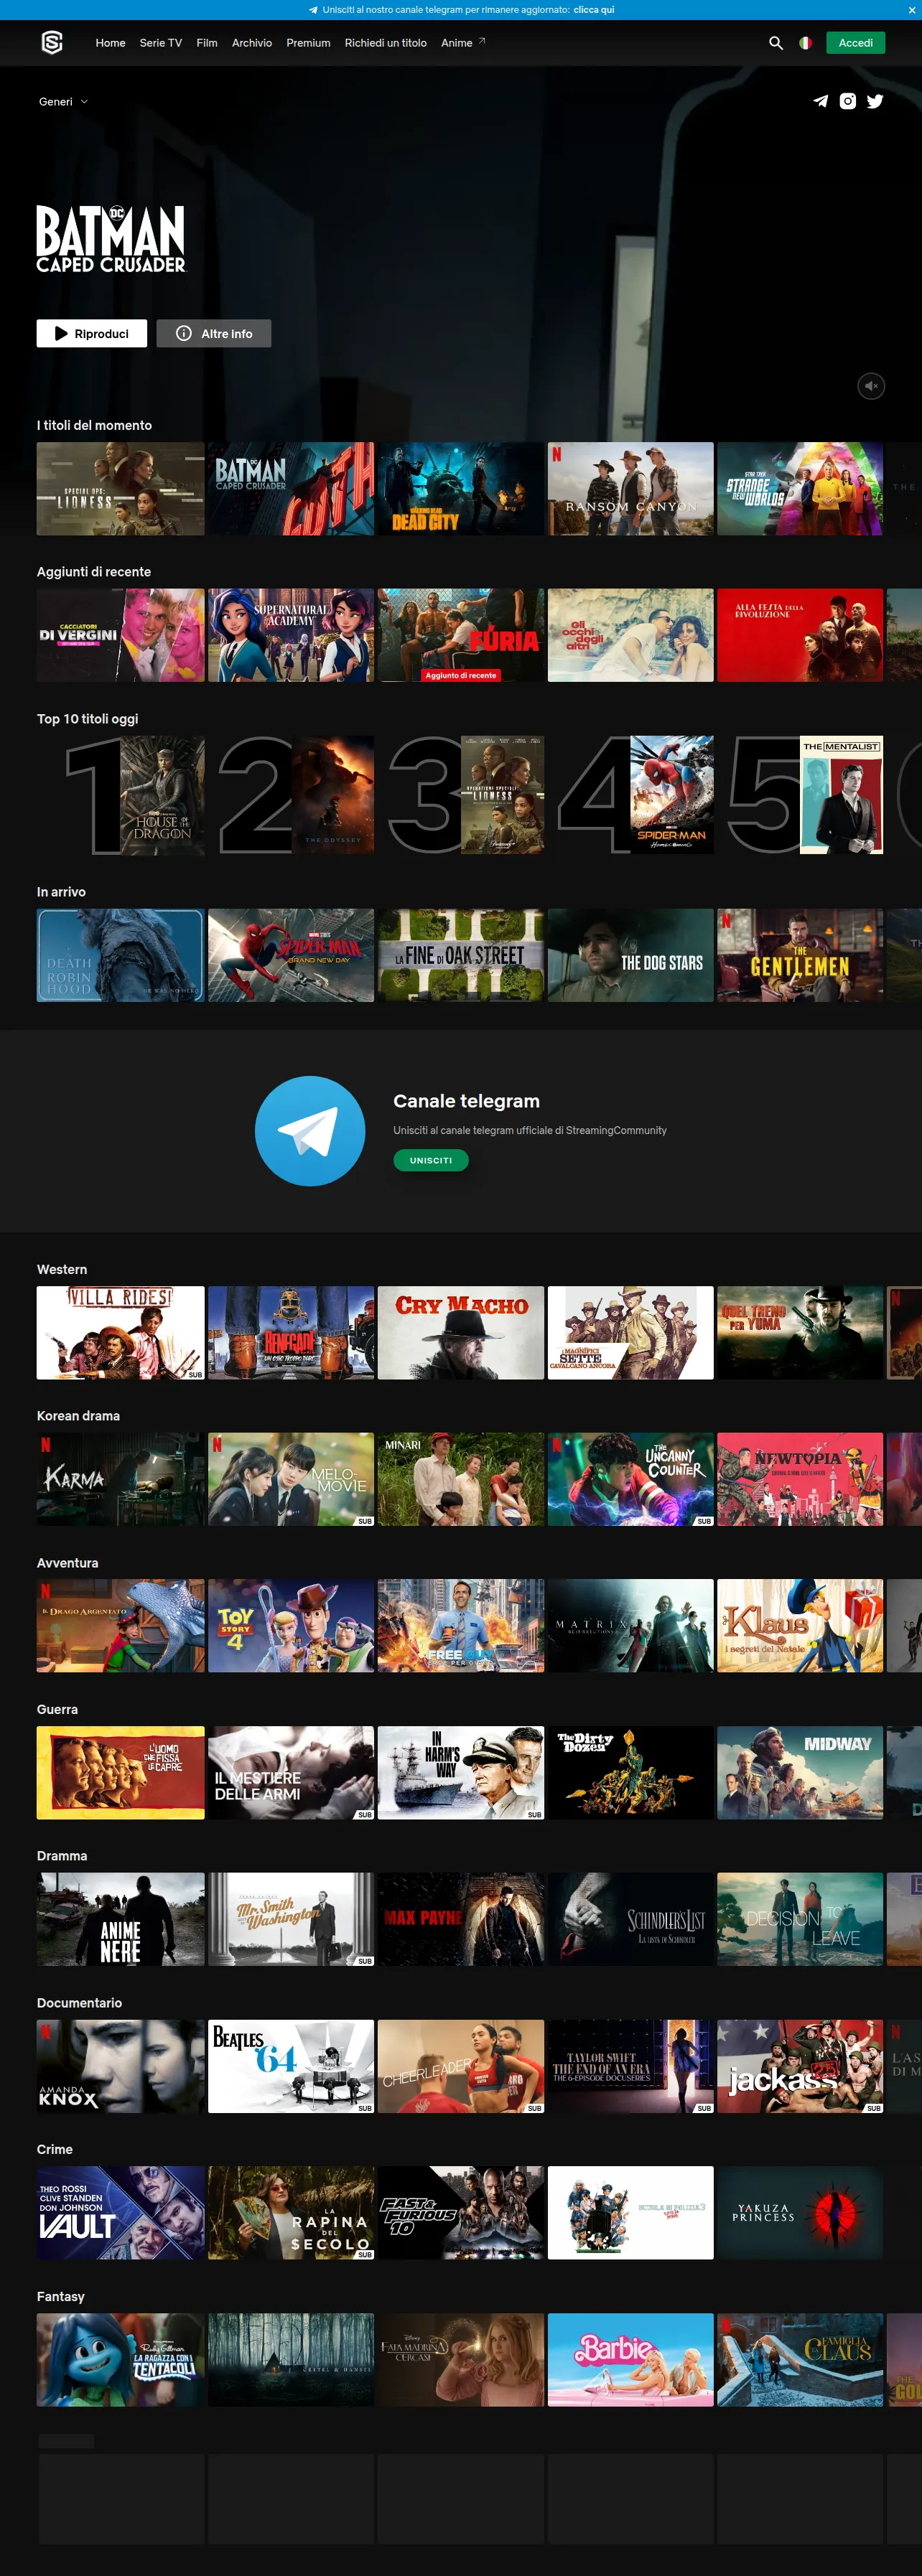This screenshot has height=2576, width=922.
Task: Open the Fast & Furious 10 thumbnail
Action: 461,2213
